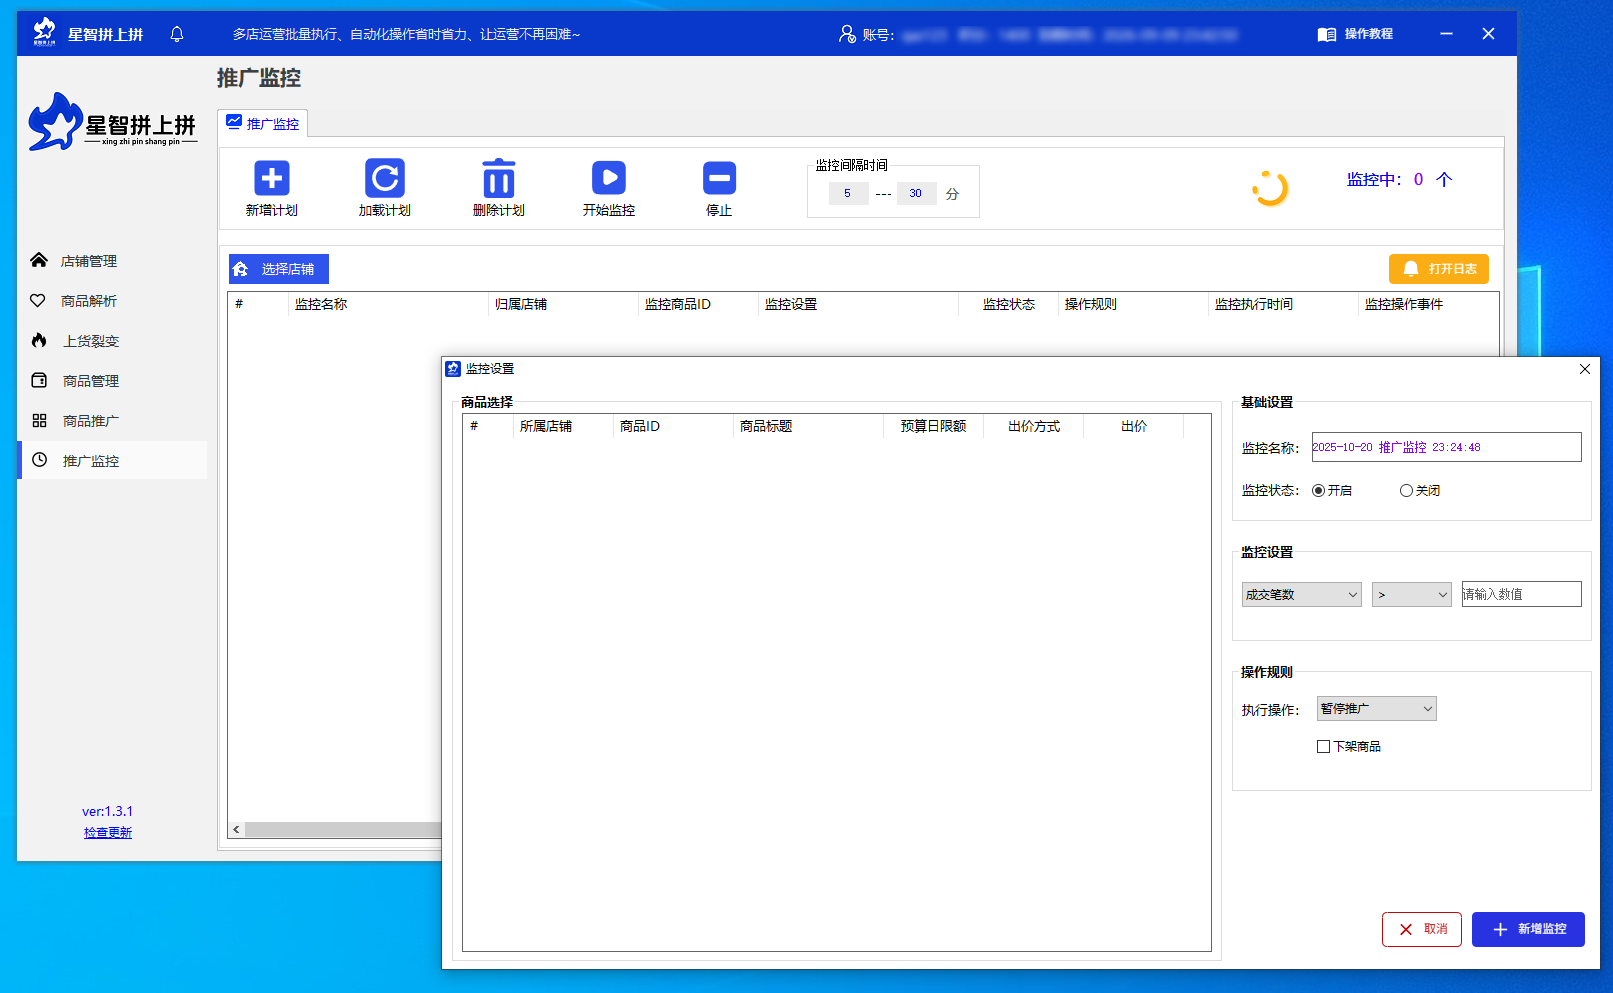Open the notification bell in title bar
This screenshot has width=1613, height=993.
click(177, 34)
